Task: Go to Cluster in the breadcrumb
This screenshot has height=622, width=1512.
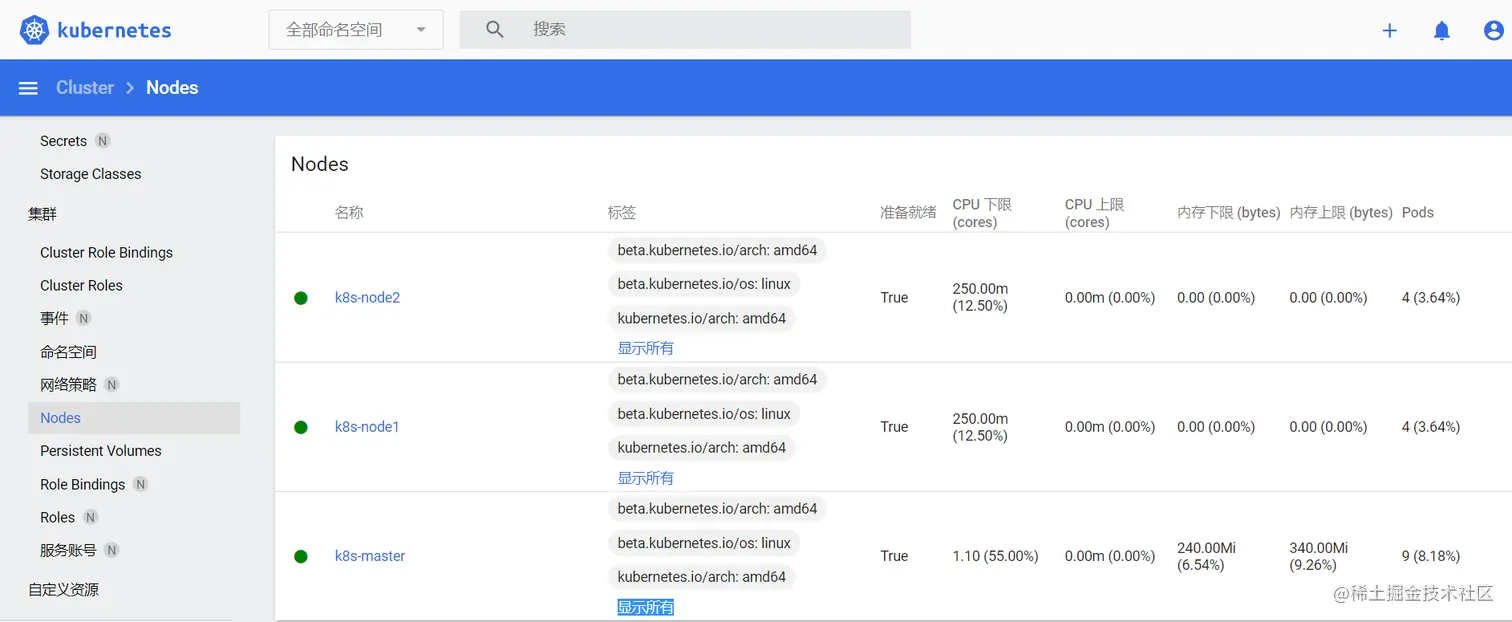Action: (x=85, y=88)
